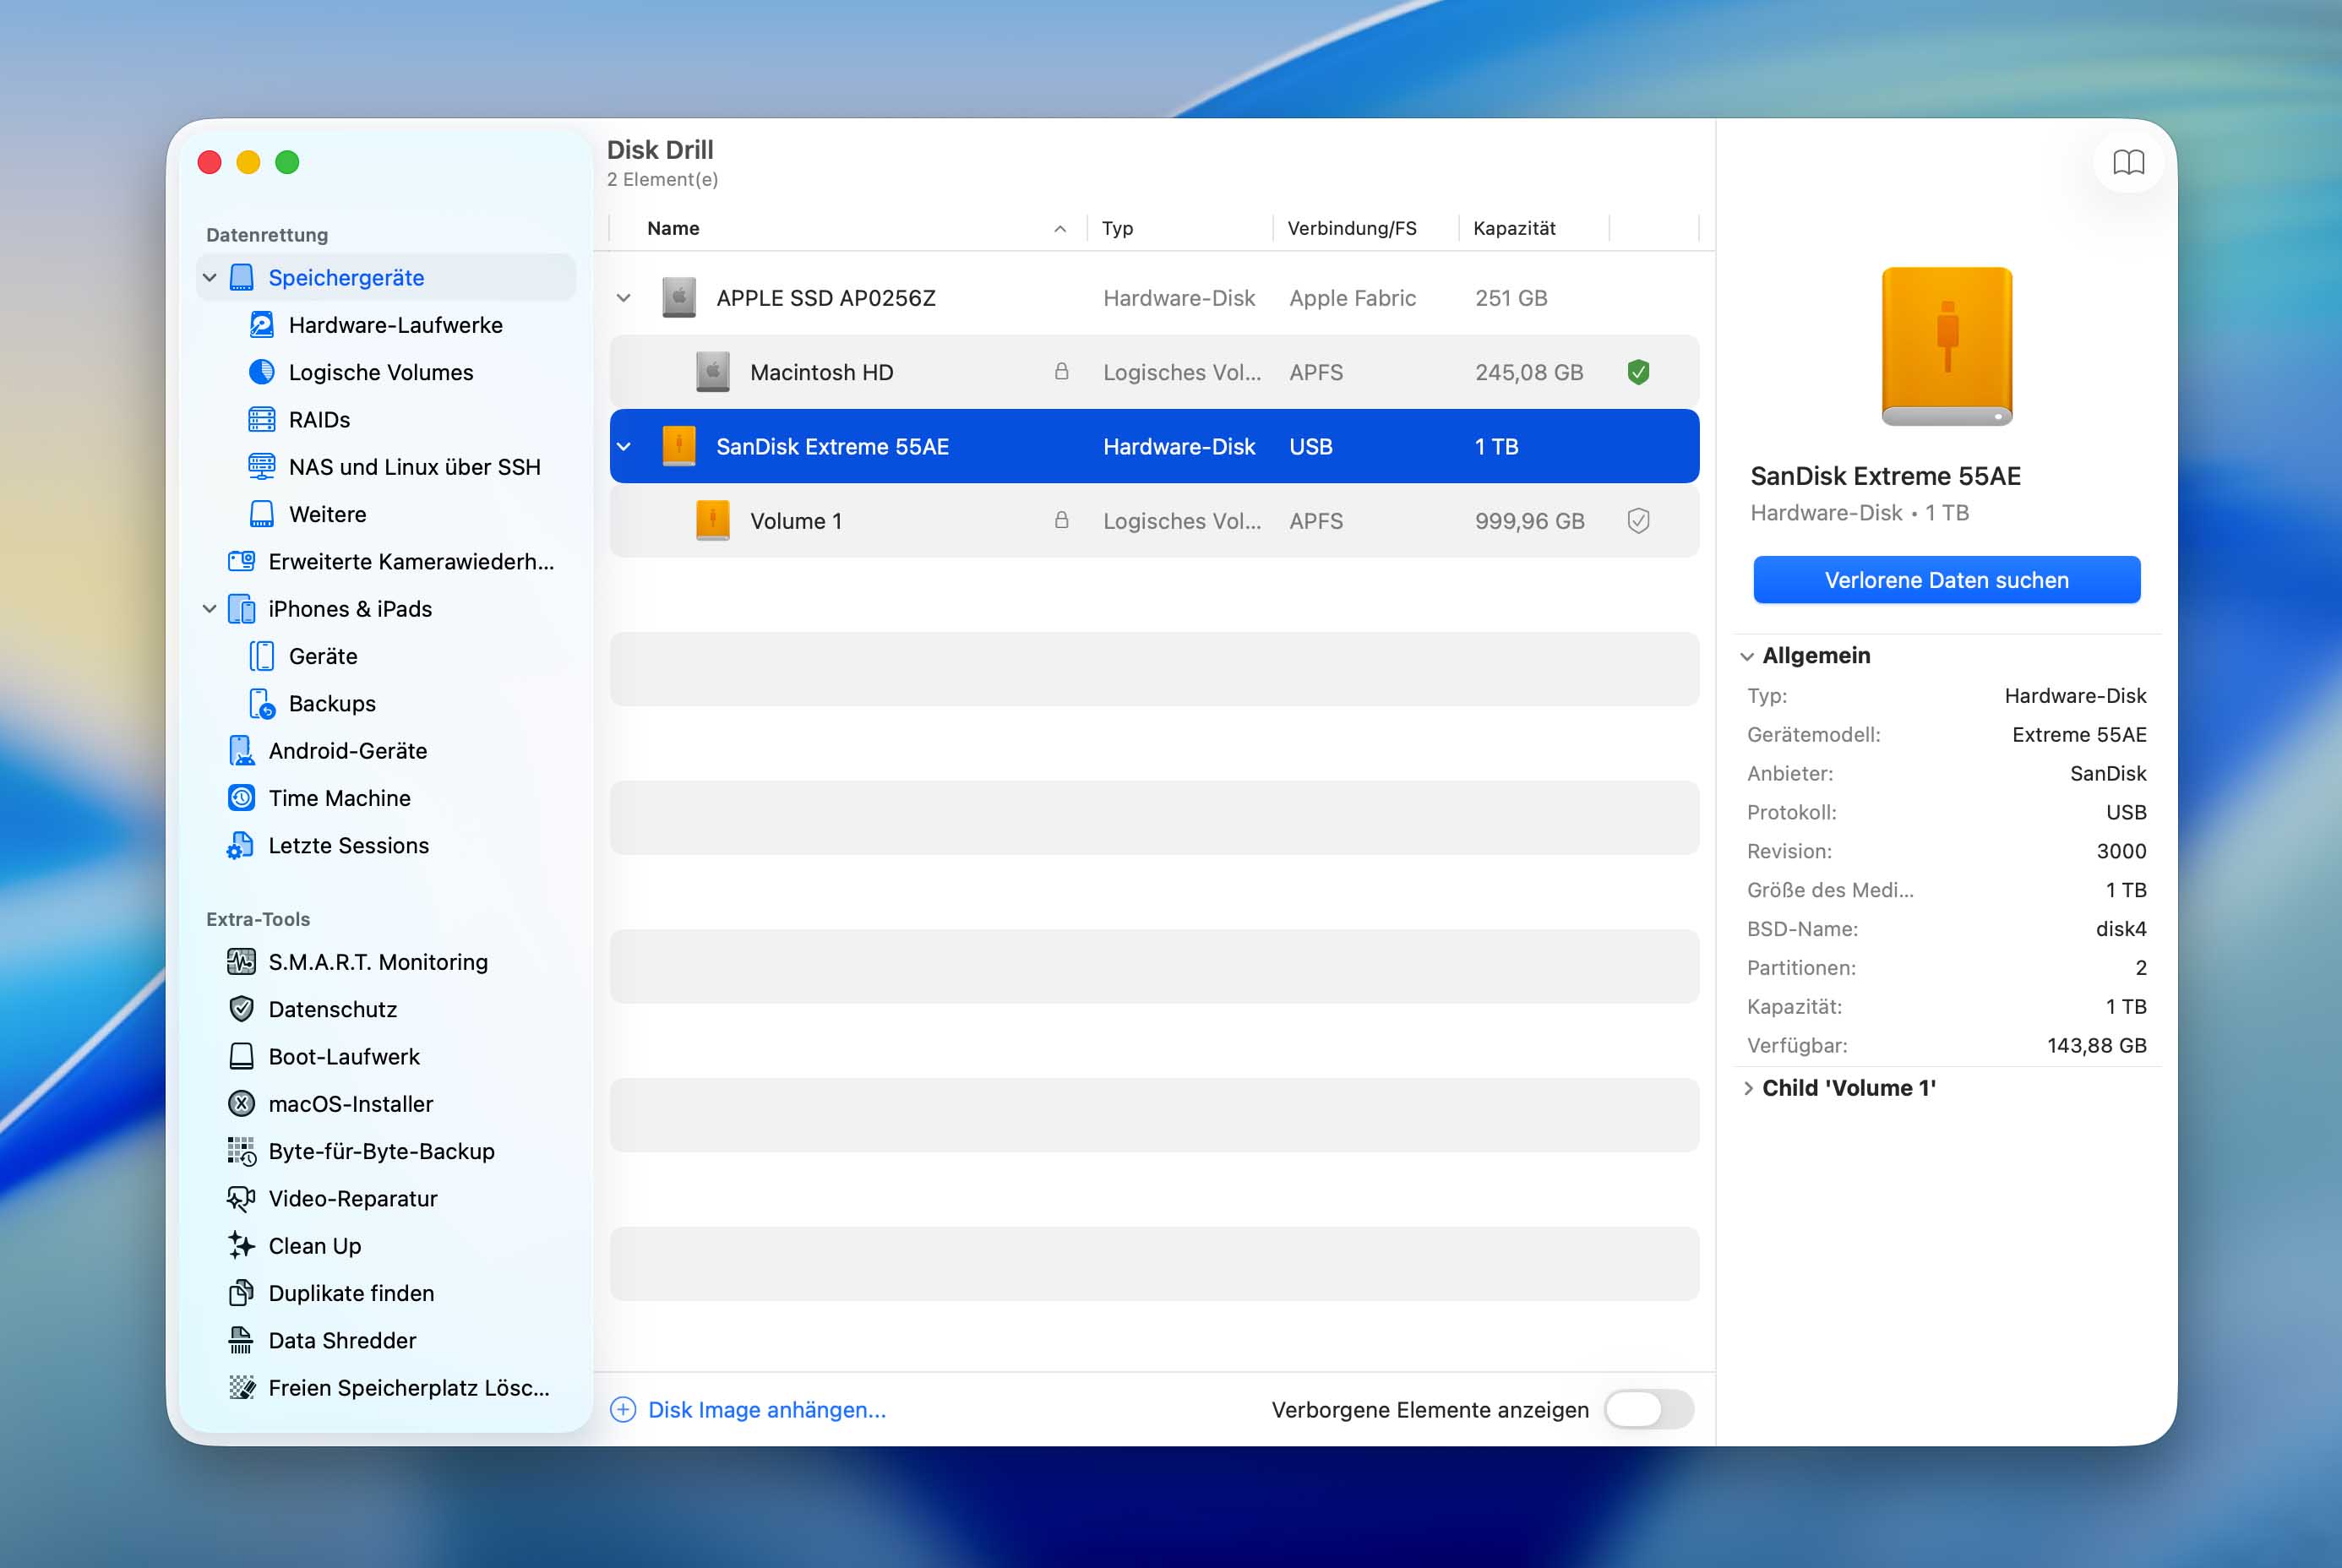Click the SanDisk drive thumbnail in details panel
The width and height of the screenshot is (2342, 1568).
click(1946, 346)
